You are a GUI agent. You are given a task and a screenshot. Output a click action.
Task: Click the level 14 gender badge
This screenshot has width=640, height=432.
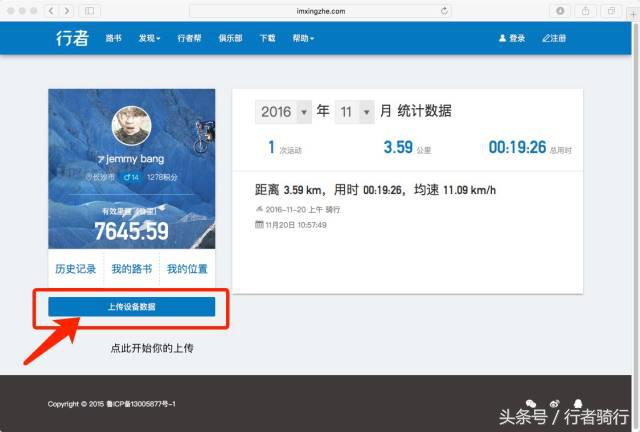point(131,177)
